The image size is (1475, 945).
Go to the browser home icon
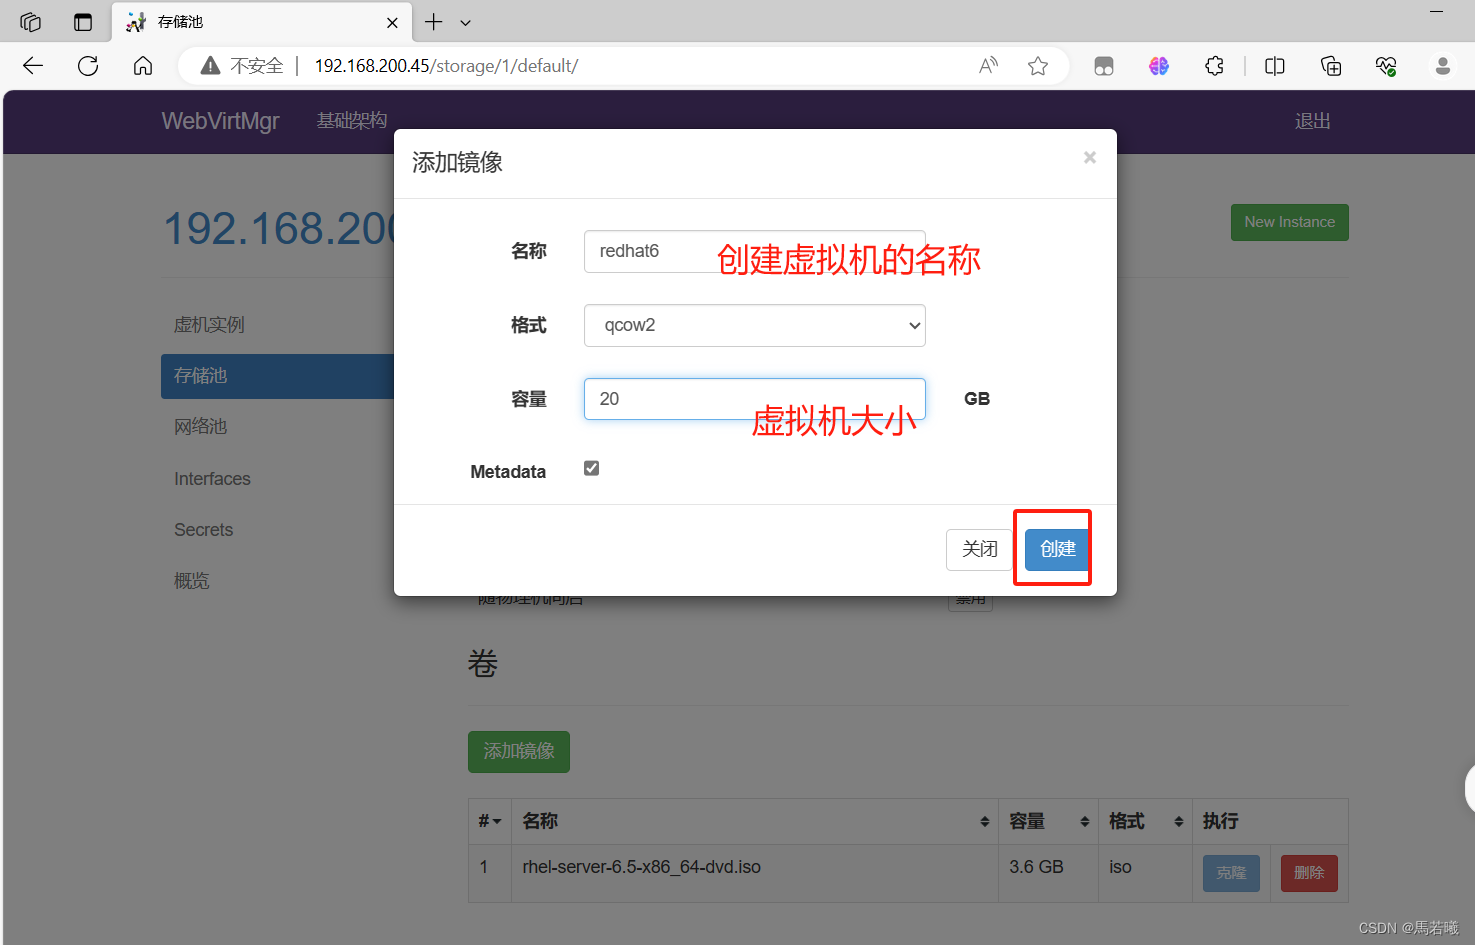pos(143,66)
